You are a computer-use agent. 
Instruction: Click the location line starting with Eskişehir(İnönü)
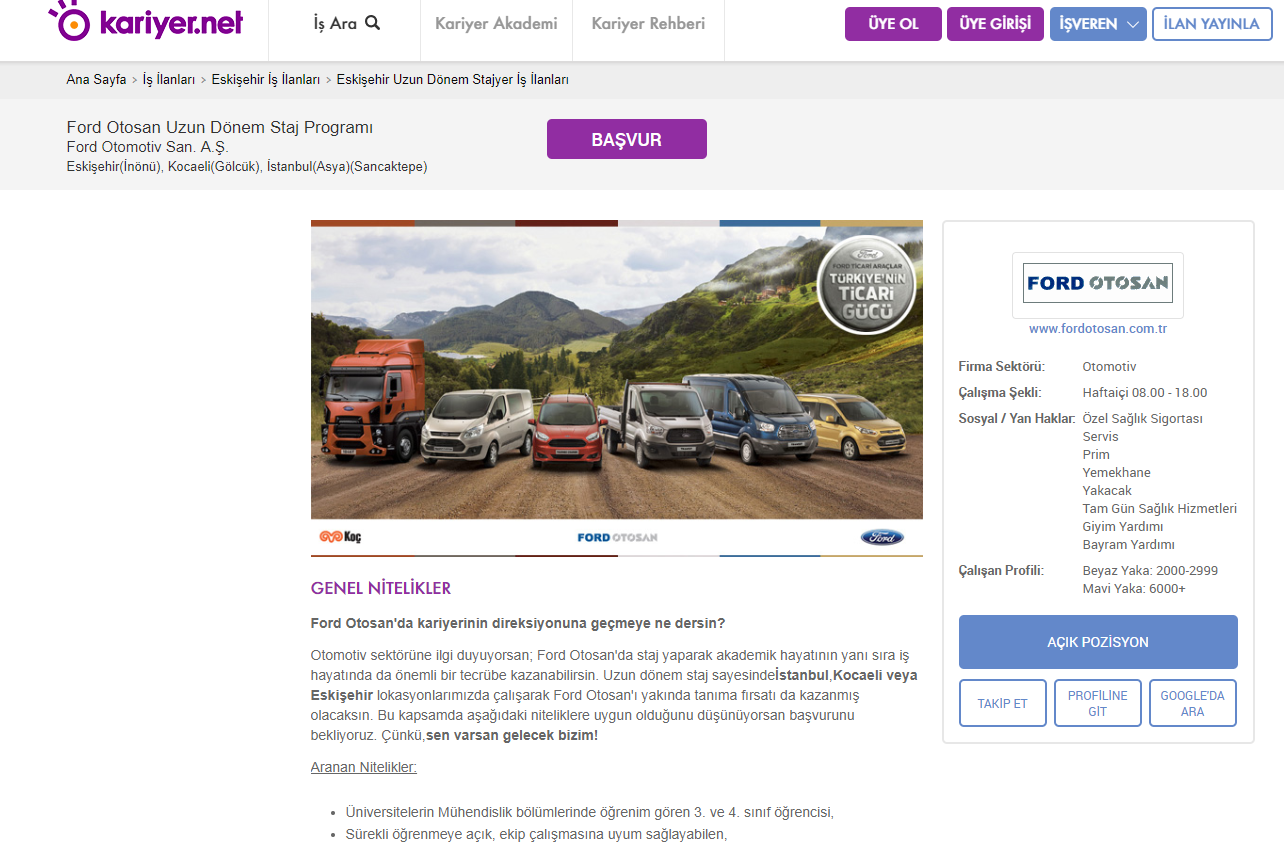247,166
